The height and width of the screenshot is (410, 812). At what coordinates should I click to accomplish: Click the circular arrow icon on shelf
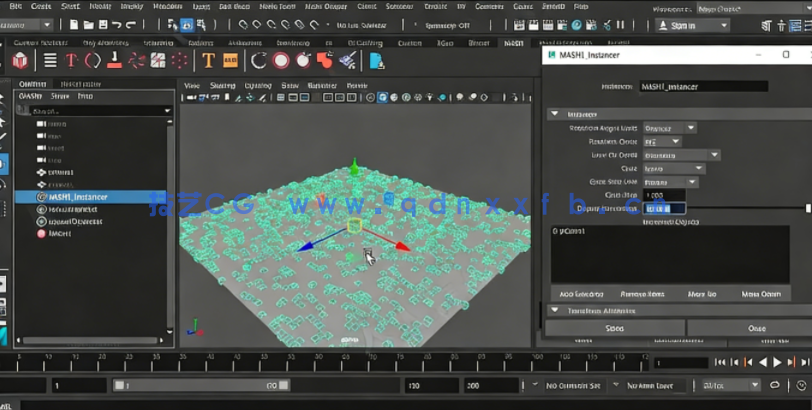tap(259, 61)
